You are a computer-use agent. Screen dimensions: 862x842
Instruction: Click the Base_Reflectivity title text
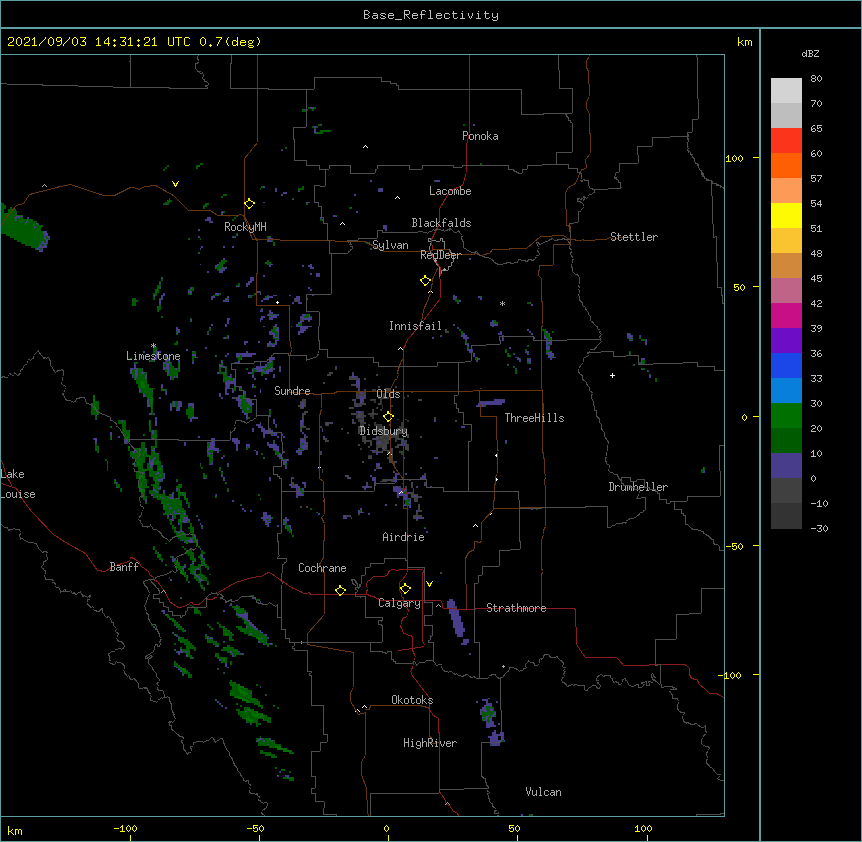430,15
